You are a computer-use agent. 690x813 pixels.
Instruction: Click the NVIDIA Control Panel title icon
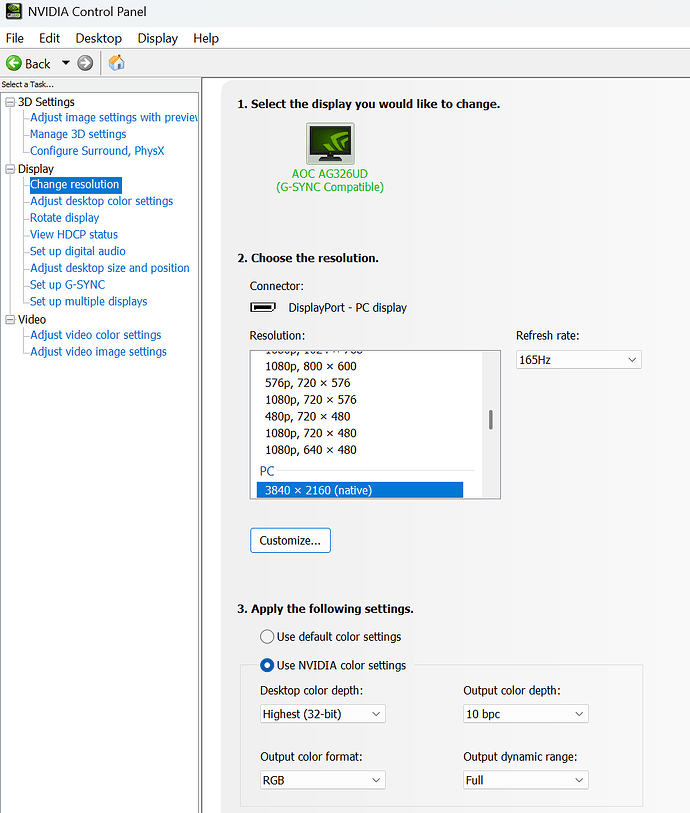coord(13,11)
